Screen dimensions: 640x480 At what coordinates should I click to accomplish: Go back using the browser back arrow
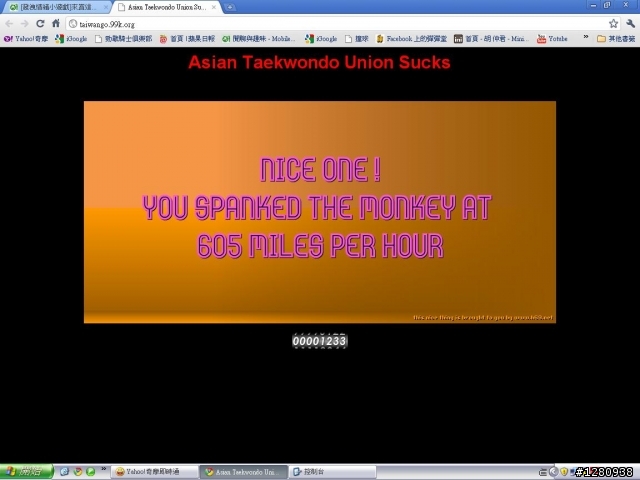click(x=9, y=24)
